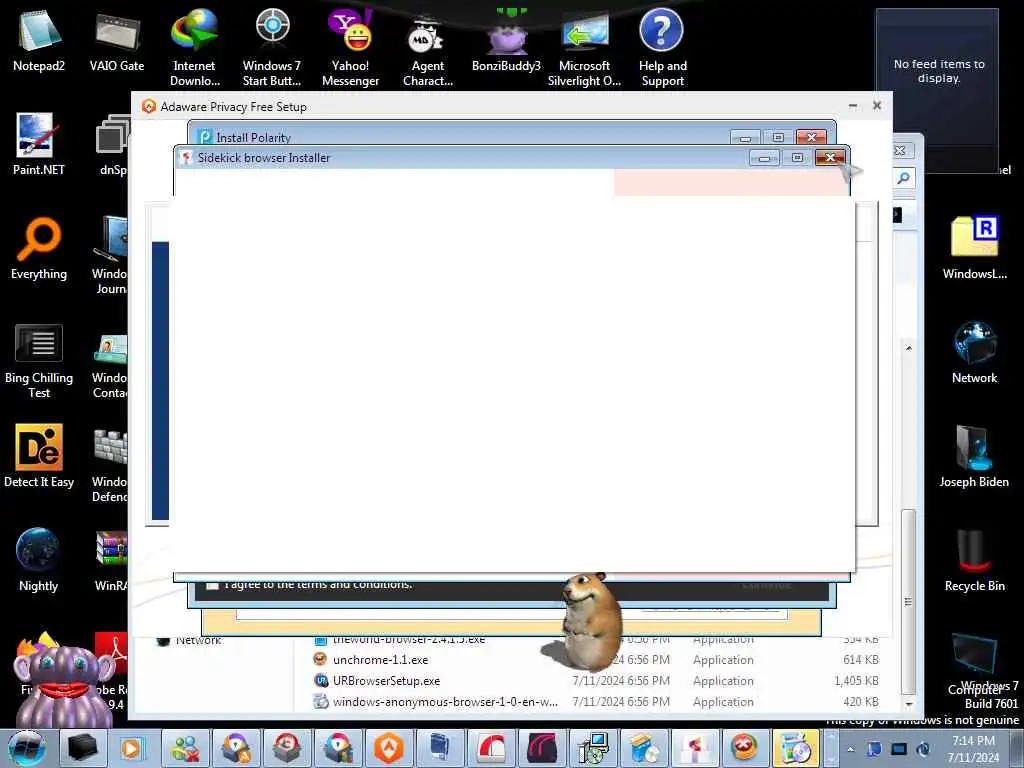Open the red X circle taskbar icon
The image size is (1024, 768).
[x=744, y=748]
